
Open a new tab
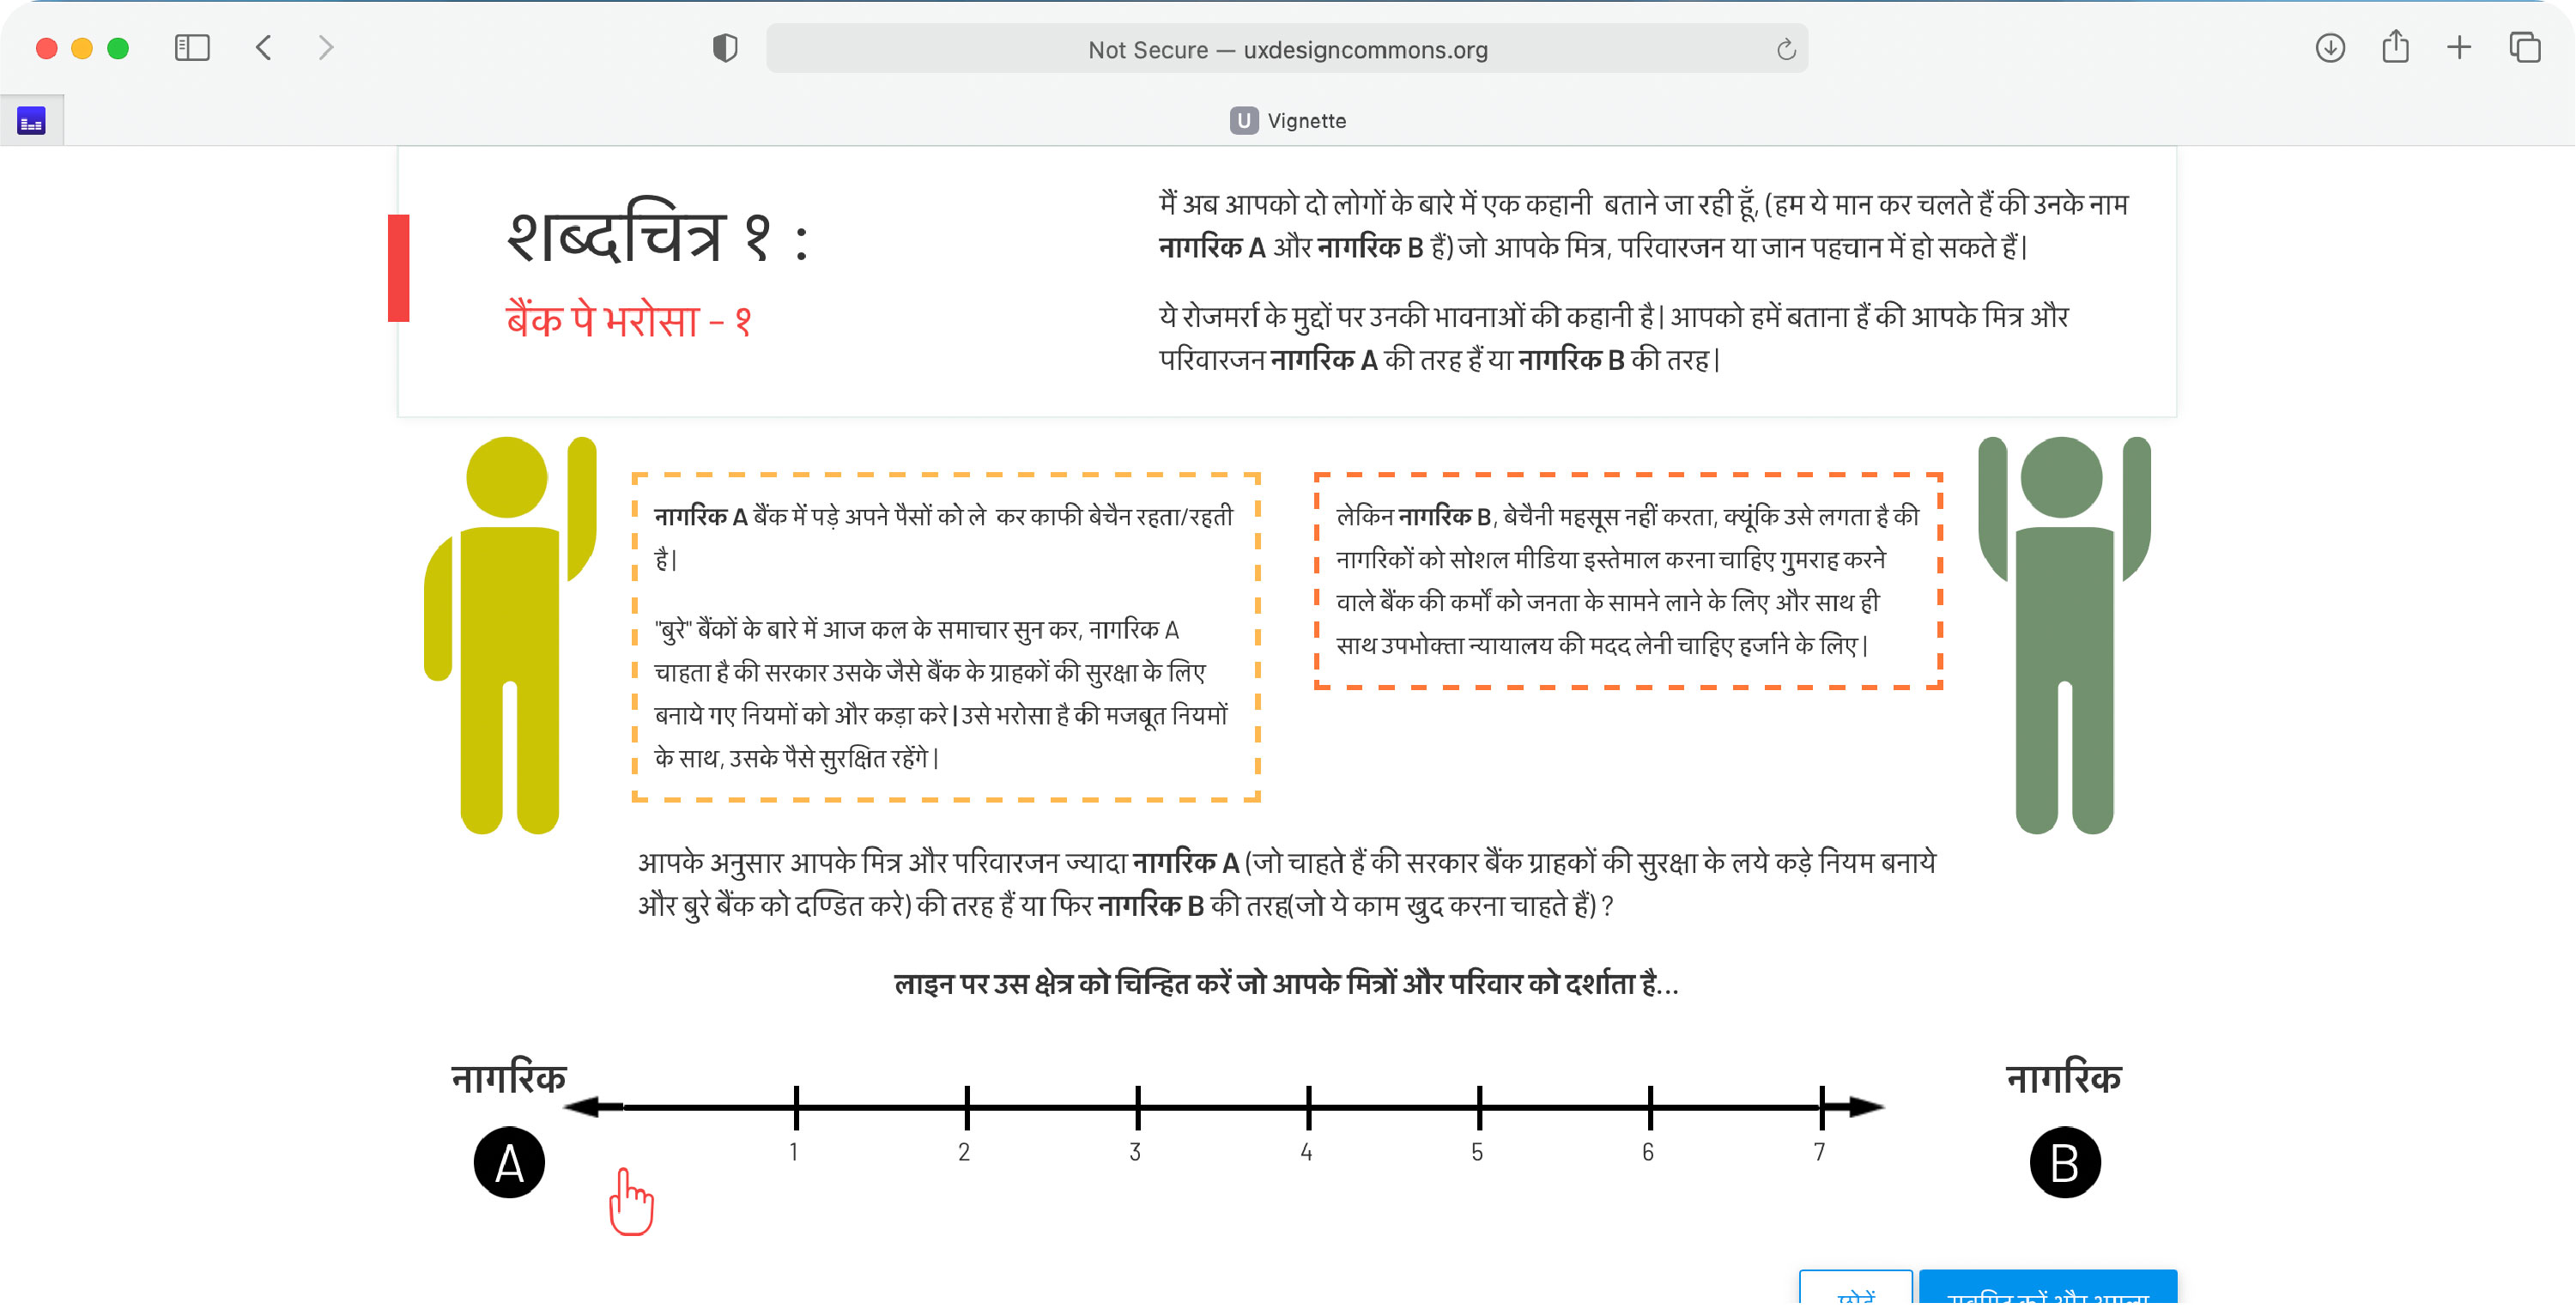[2459, 47]
